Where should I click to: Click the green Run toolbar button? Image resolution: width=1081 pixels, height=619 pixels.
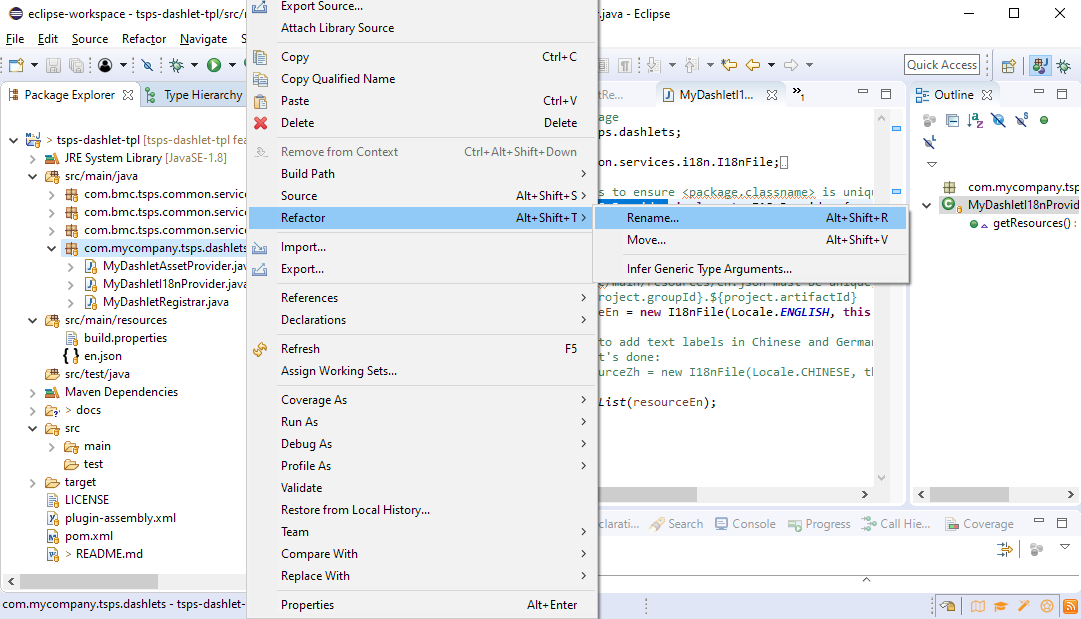point(214,65)
